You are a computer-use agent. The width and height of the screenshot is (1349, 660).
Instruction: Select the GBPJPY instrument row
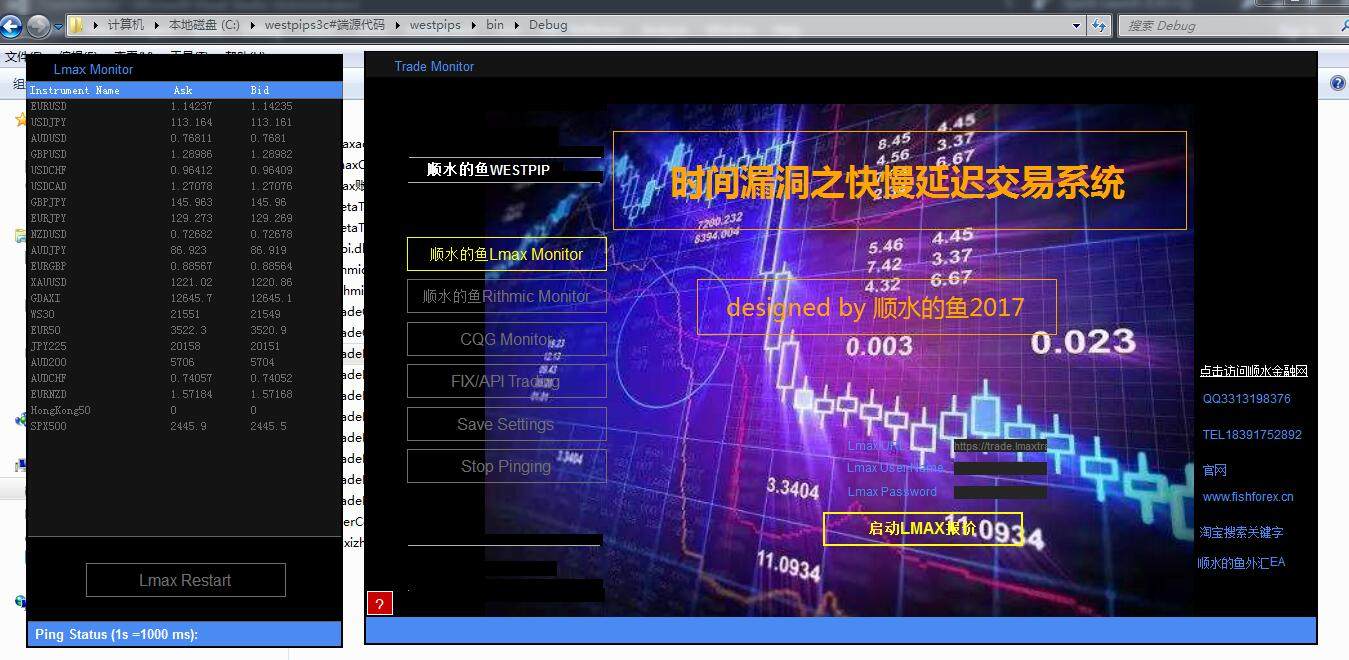pyautogui.click(x=185, y=202)
